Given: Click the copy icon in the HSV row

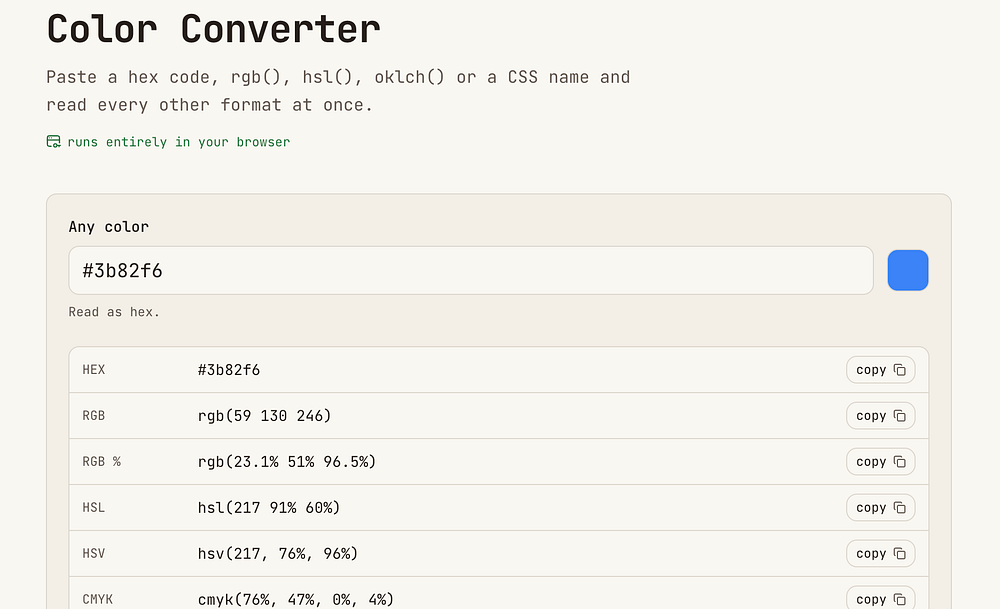Looking at the screenshot, I should point(899,554).
